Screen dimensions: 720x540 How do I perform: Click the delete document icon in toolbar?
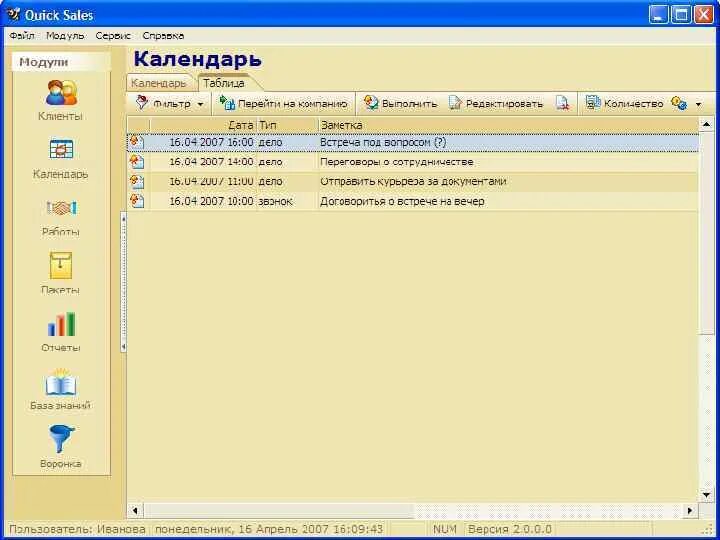pos(562,103)
